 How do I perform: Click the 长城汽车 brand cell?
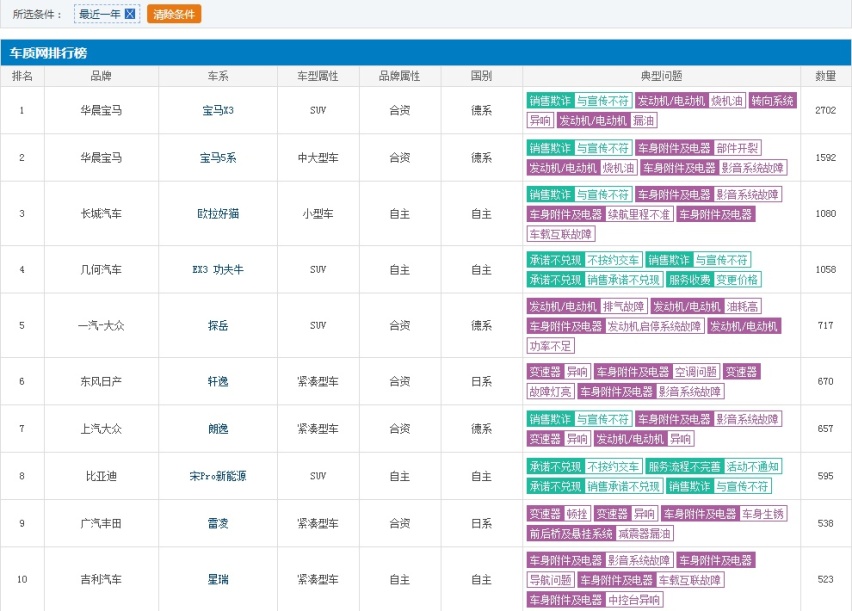[101, 214]
